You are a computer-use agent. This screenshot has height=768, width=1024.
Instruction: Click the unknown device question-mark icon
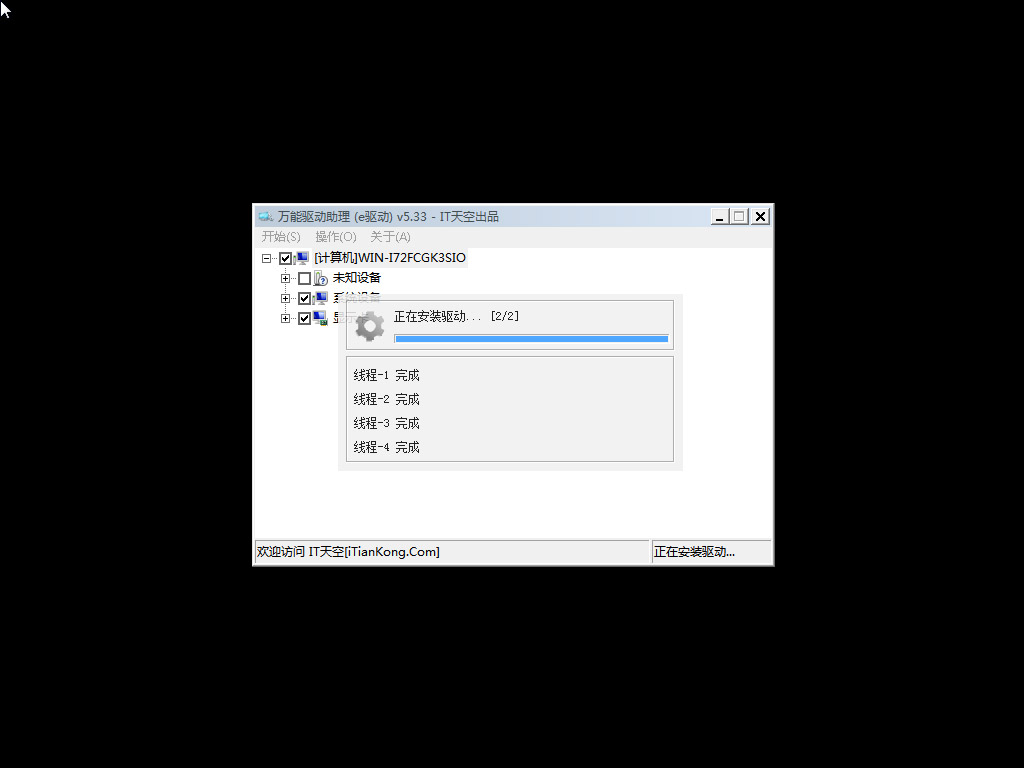click(x=321, y=278)
